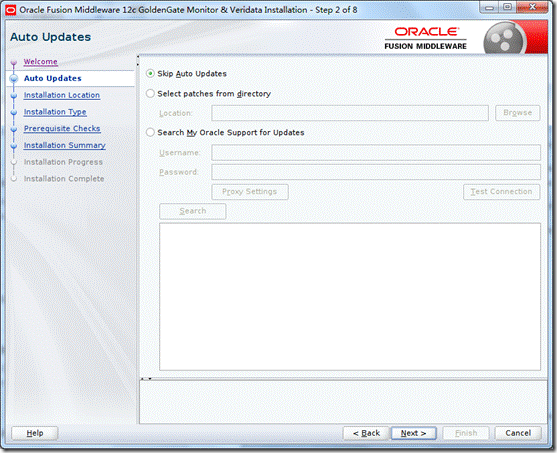Click the patch Location text field
The height and width of the screenshot is (453, 557).
[350, 113]
